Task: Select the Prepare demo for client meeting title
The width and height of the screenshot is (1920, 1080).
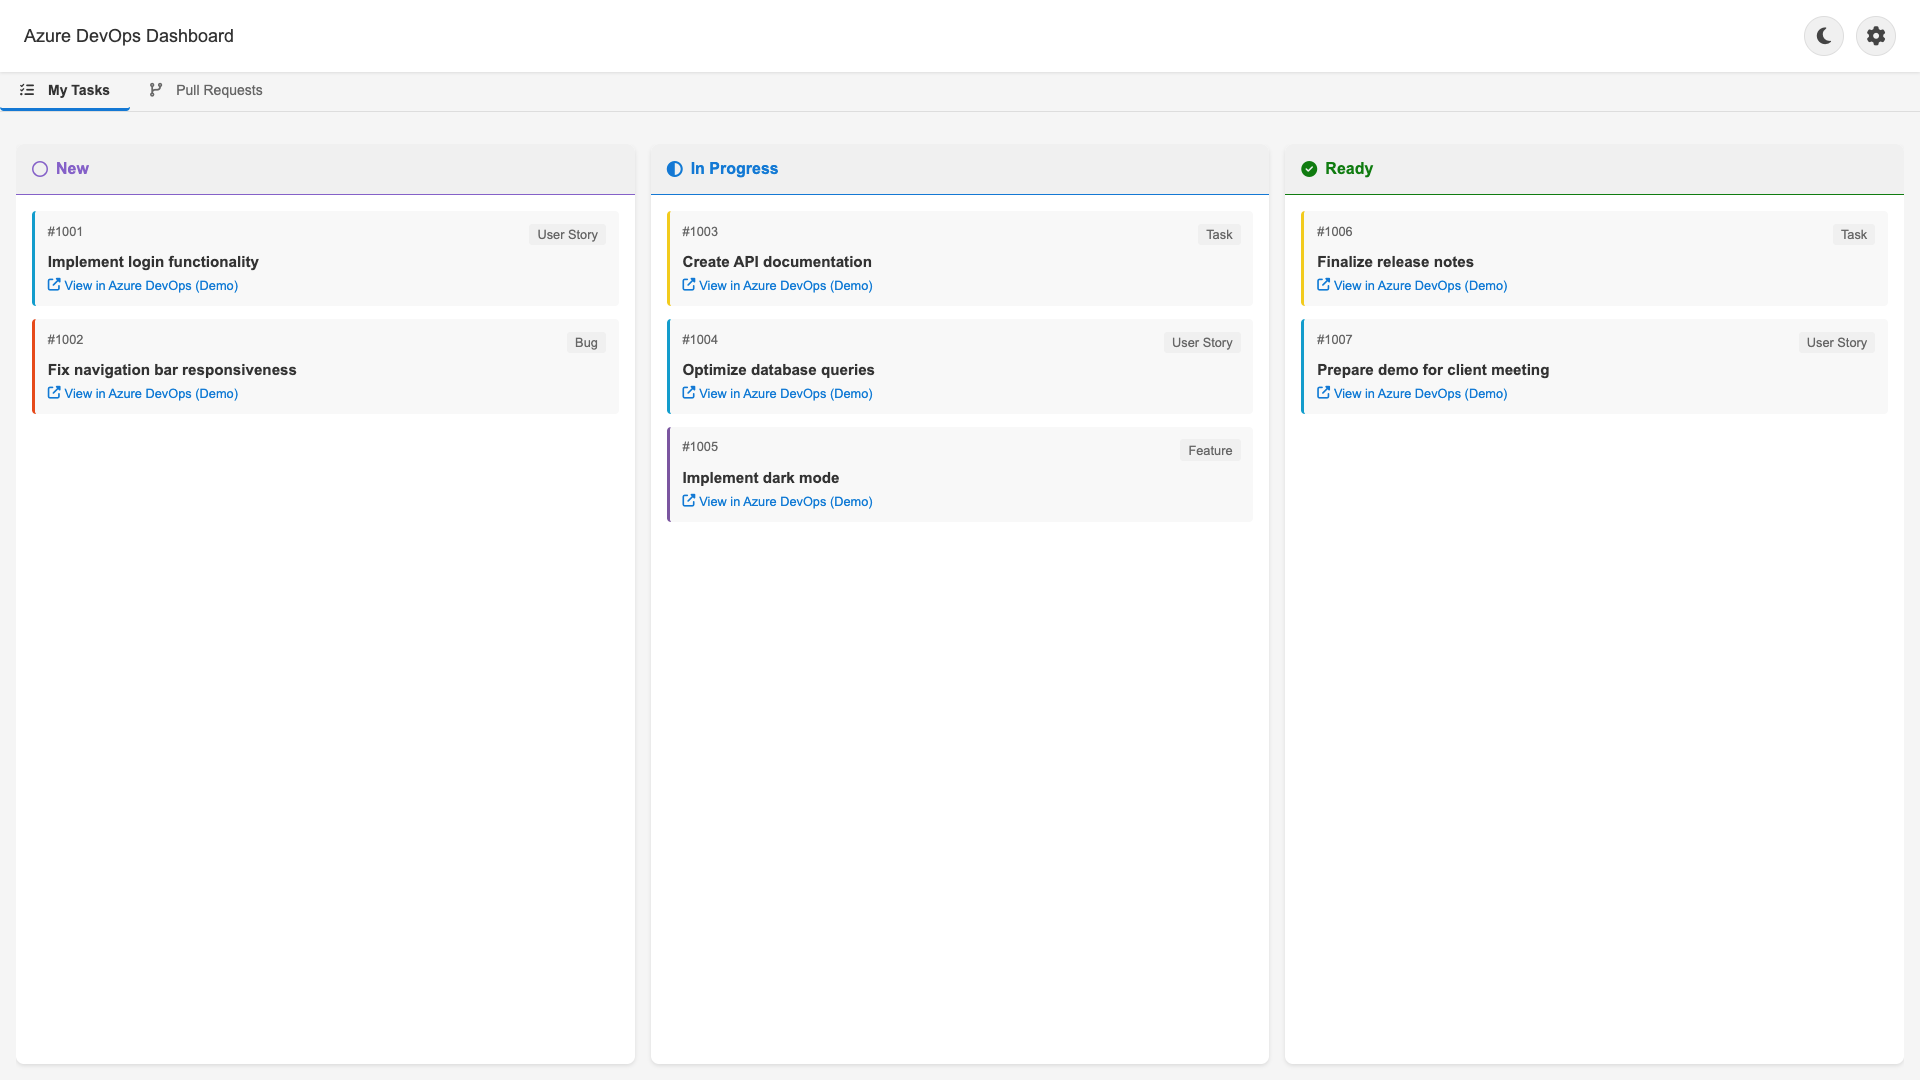Action: tap(1433, 370)
